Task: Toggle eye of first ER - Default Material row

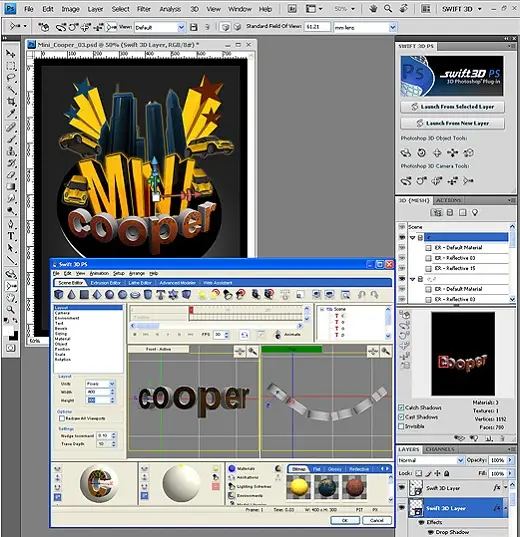Action: tap(402, 248)
